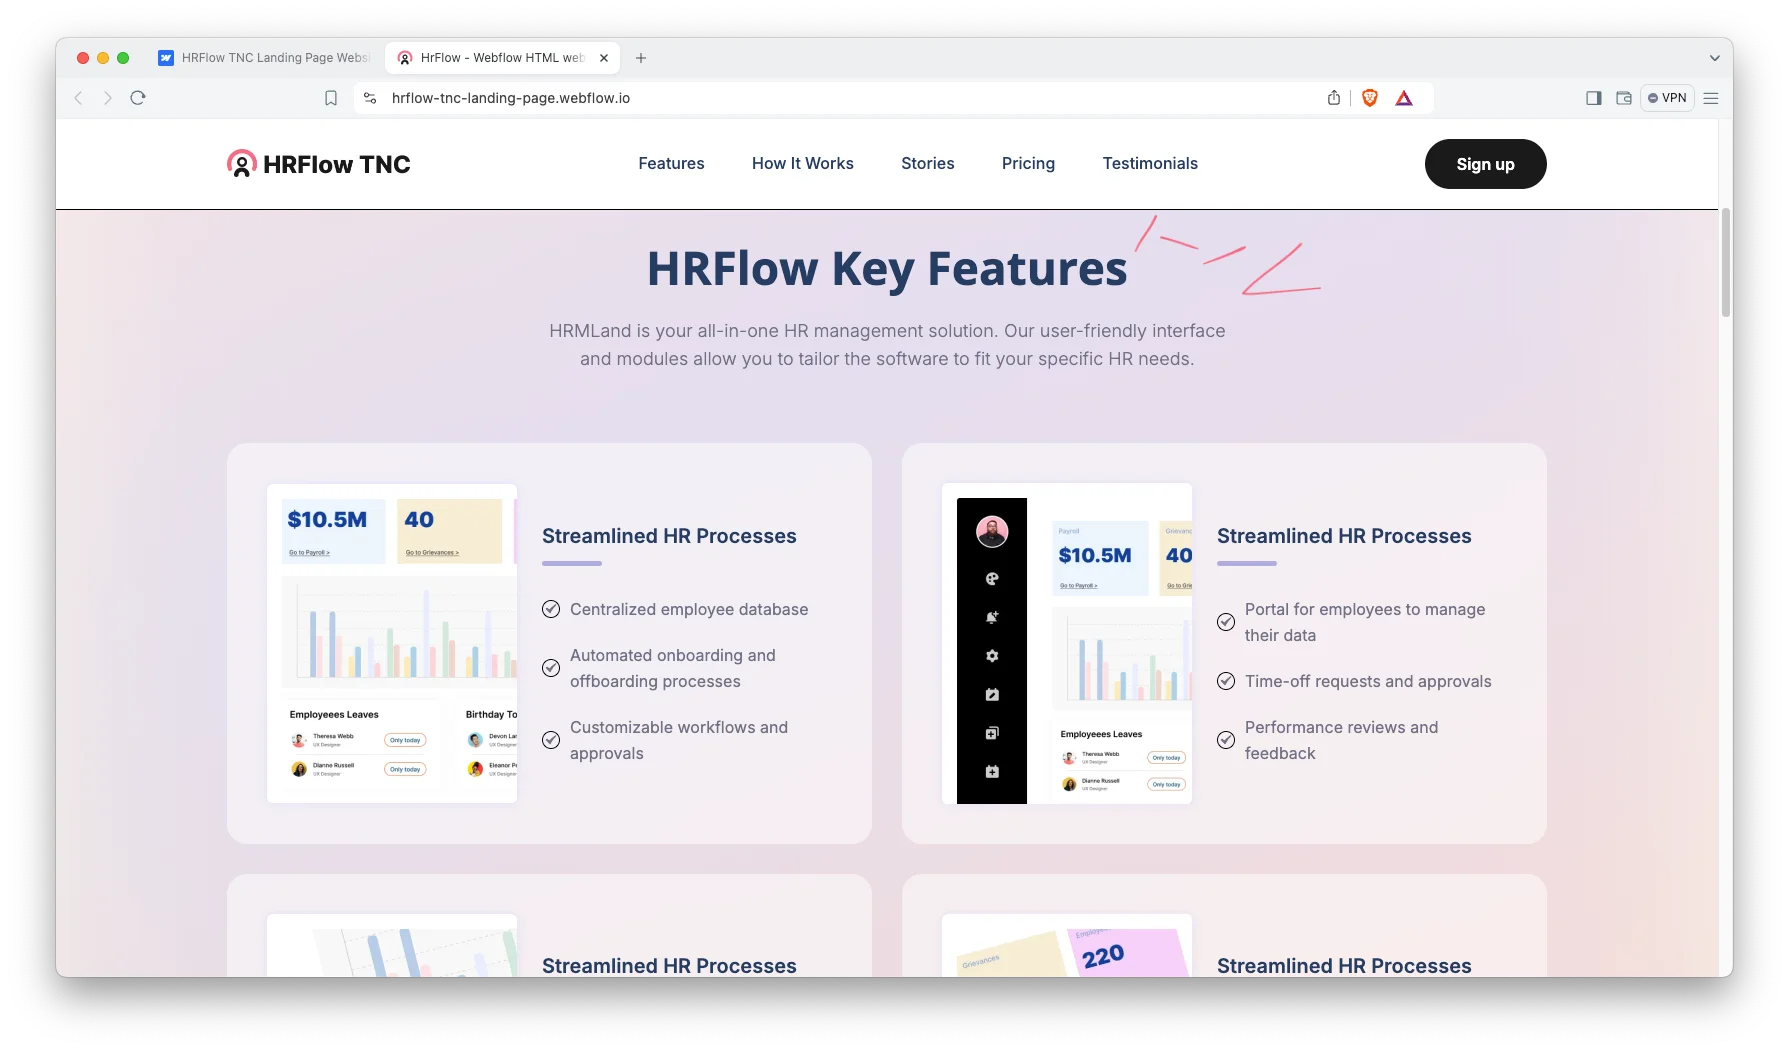The image size is (1789, 1051).
Task: Open the Brave Wallet icon
Action: [x=1624, y=98]
